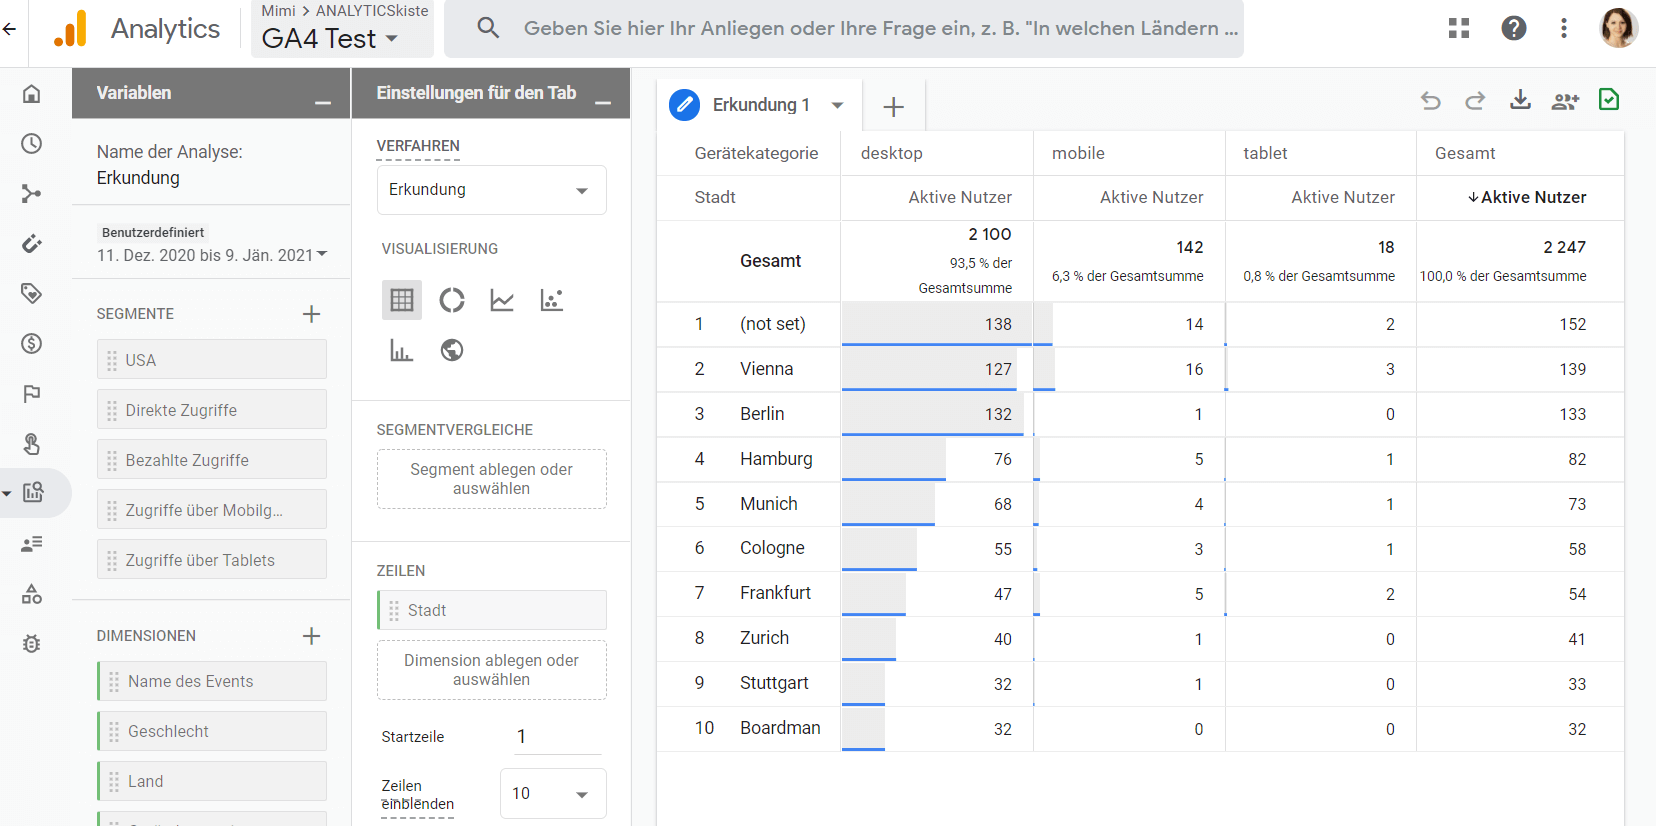Image resolution: width=1656 pixels, height=826 pixels.
Task: Select the donut chart visualization icon
Action: [x=452, y=300]
